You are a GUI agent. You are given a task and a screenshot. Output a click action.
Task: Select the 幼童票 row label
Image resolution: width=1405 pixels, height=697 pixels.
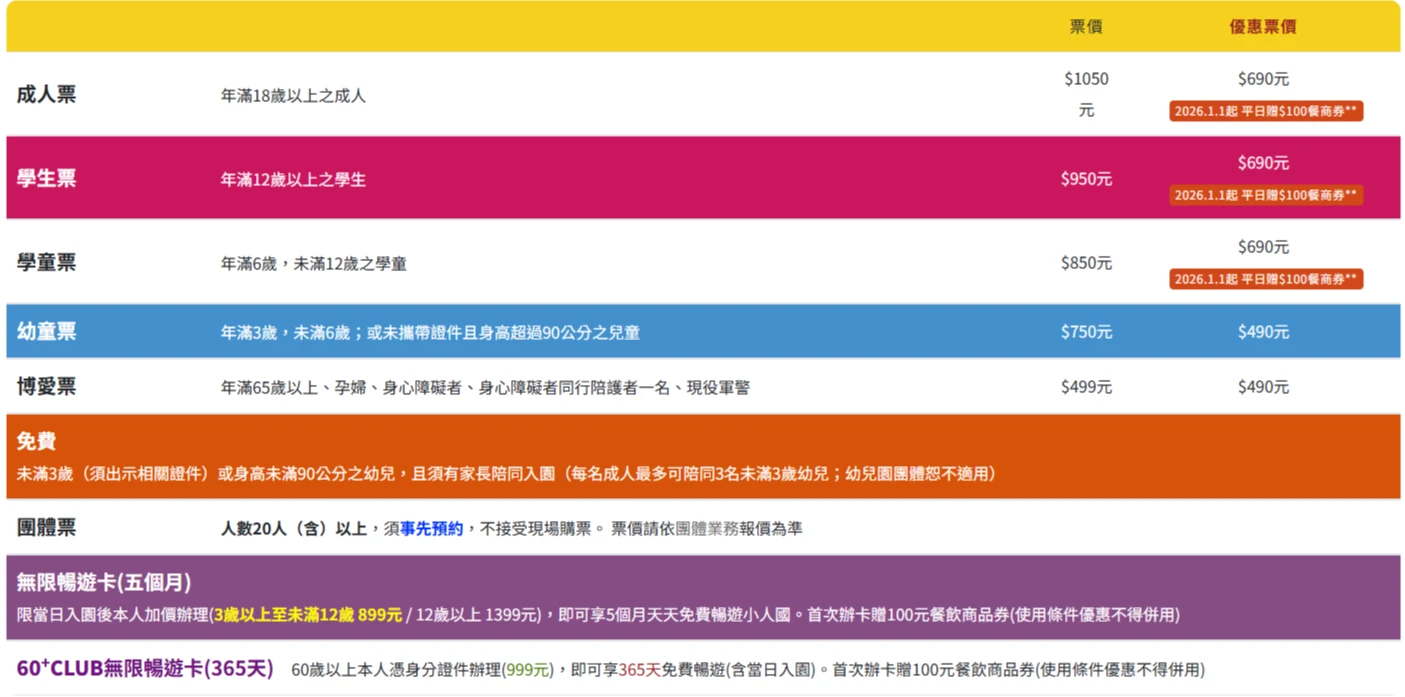pyautogui.click(x=46, y=332)
